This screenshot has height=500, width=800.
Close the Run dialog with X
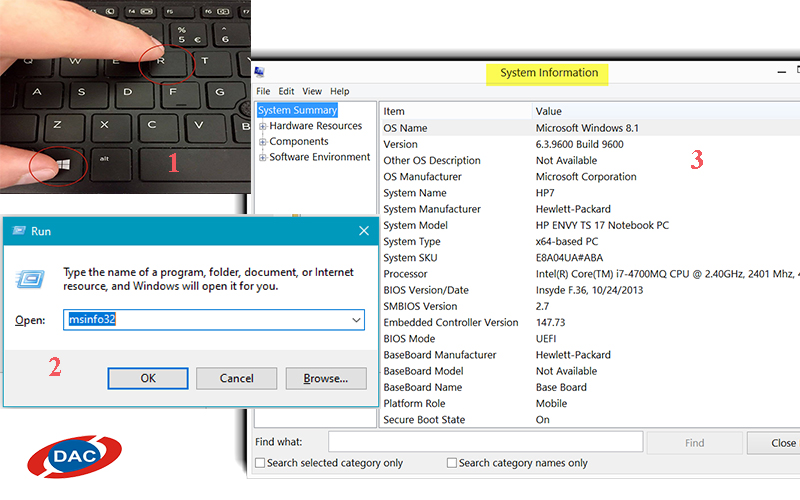364,231
